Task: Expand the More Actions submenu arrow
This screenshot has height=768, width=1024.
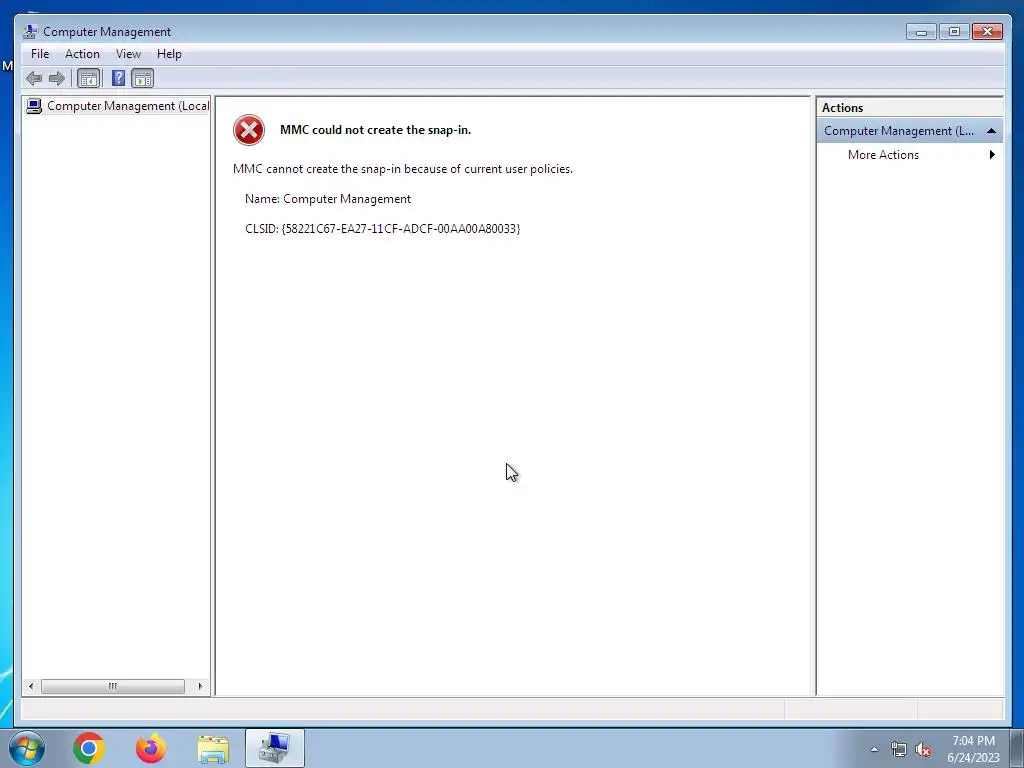Action: [x=992, y=155]
